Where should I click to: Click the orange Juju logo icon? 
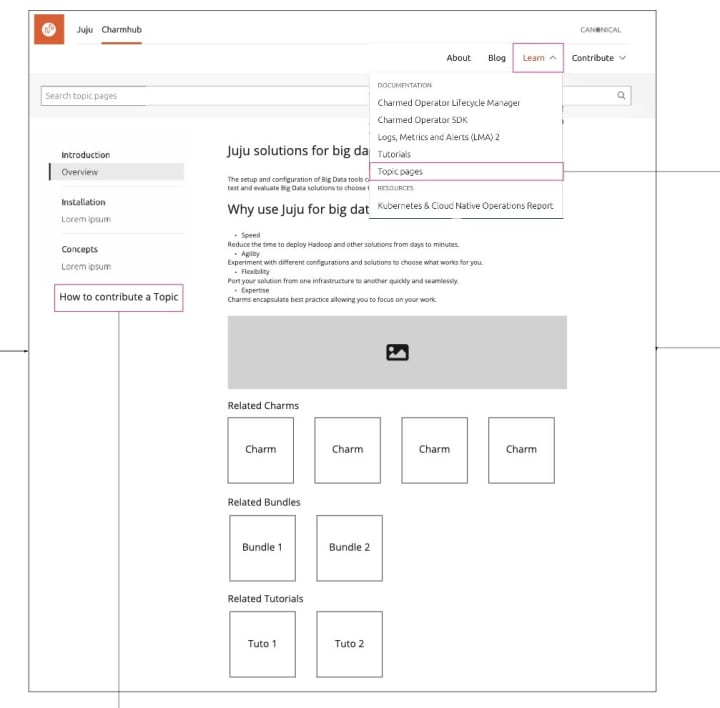click(x=49, y=29)
